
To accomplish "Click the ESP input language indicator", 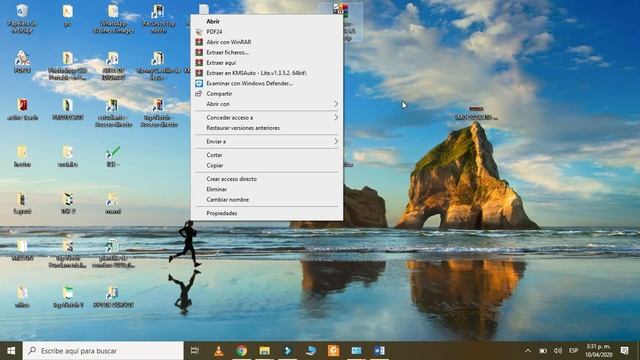I will tap(573, 351).
